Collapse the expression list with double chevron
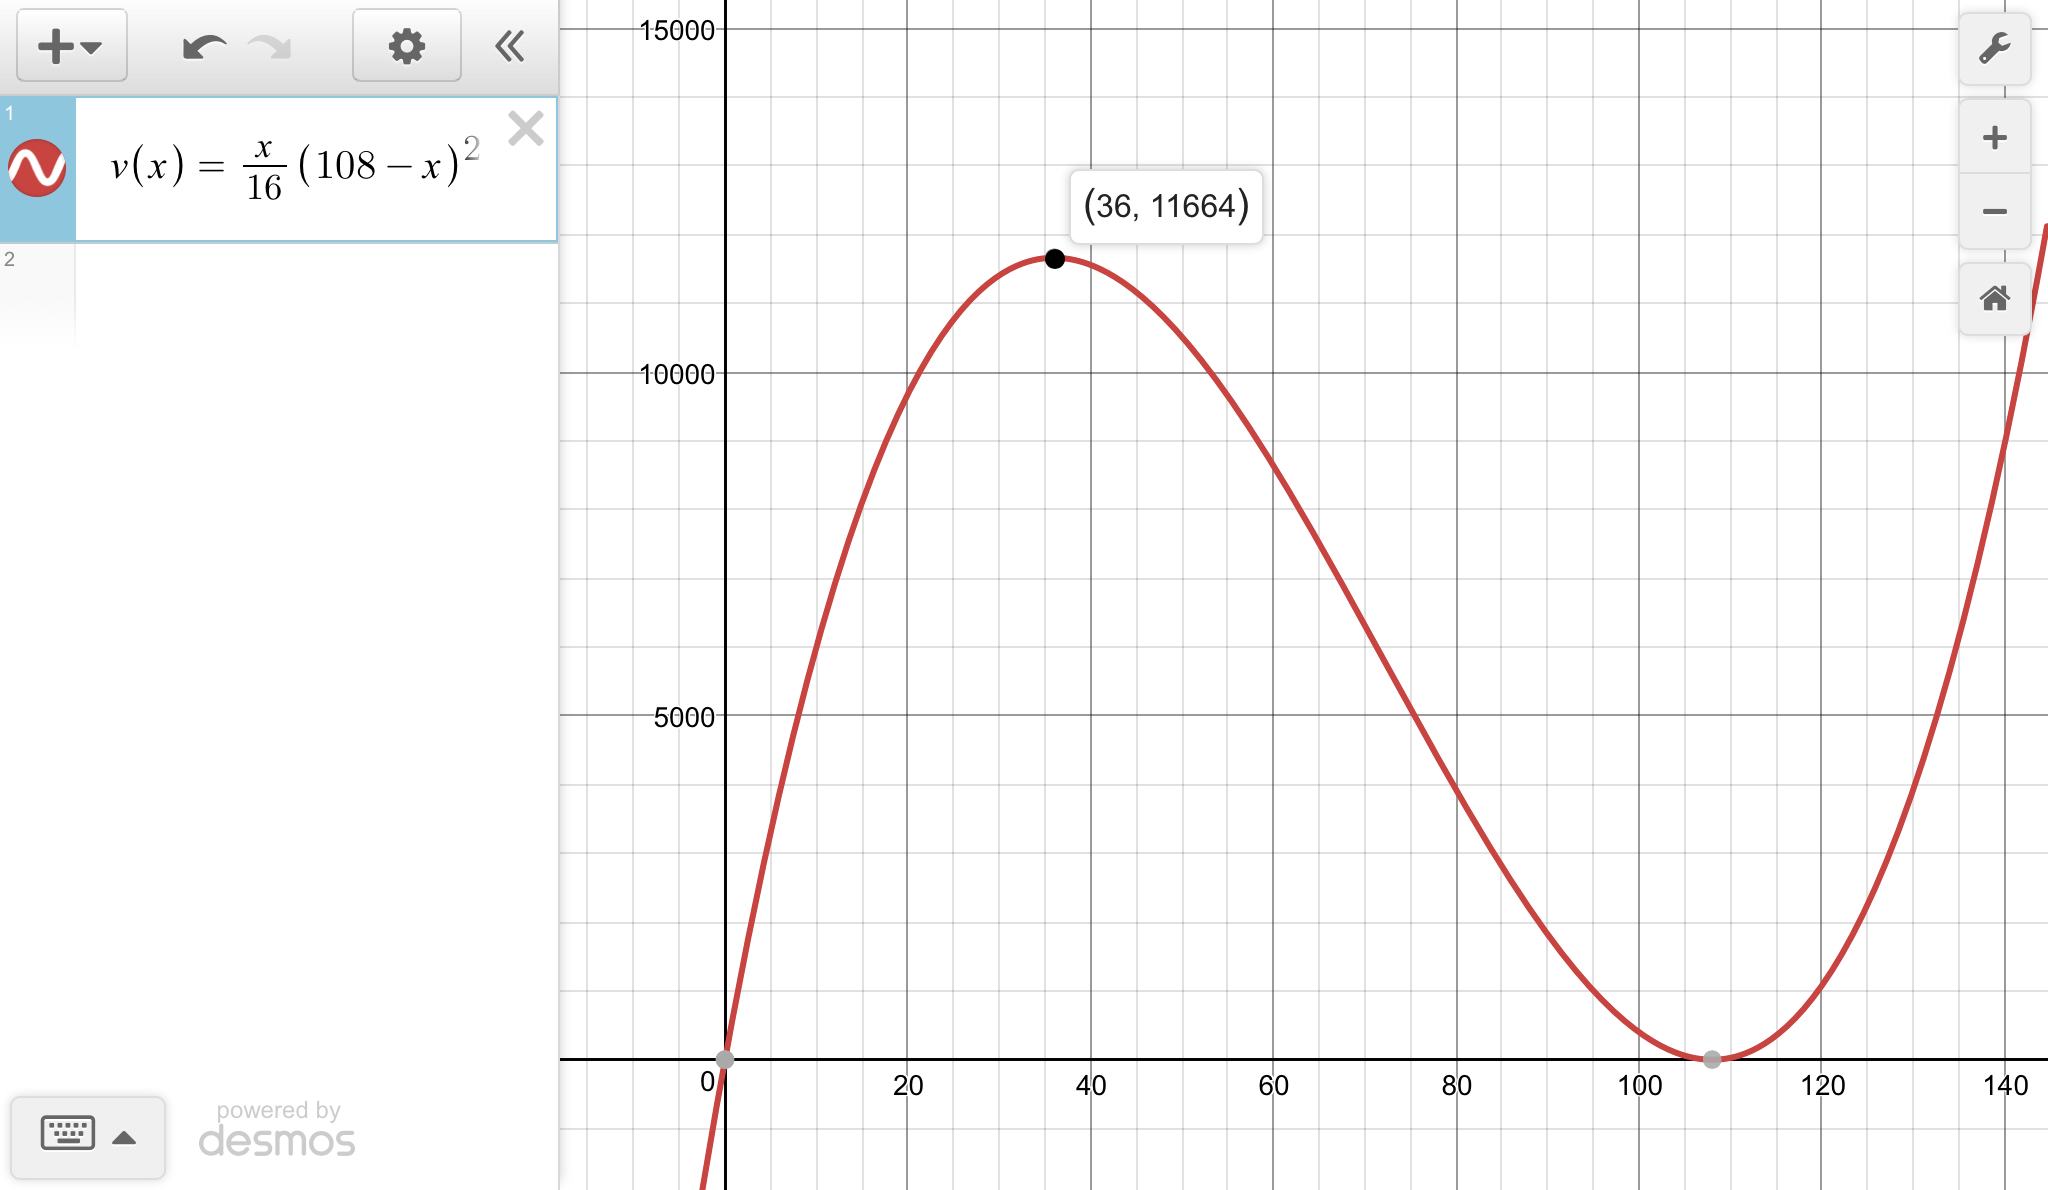The width and height of the screenshot is (2048, 1190). point(510,46)
